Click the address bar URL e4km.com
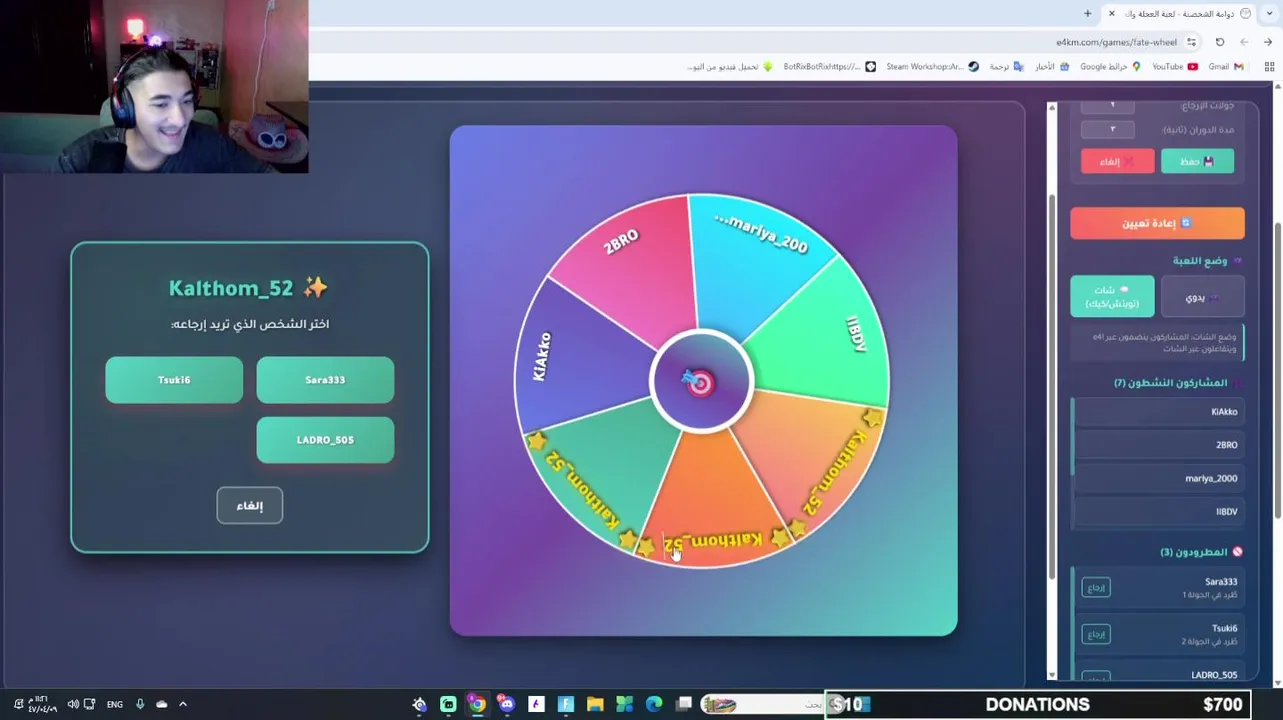The height and width of the screenshot is (720, 1283). [1116, 42]
